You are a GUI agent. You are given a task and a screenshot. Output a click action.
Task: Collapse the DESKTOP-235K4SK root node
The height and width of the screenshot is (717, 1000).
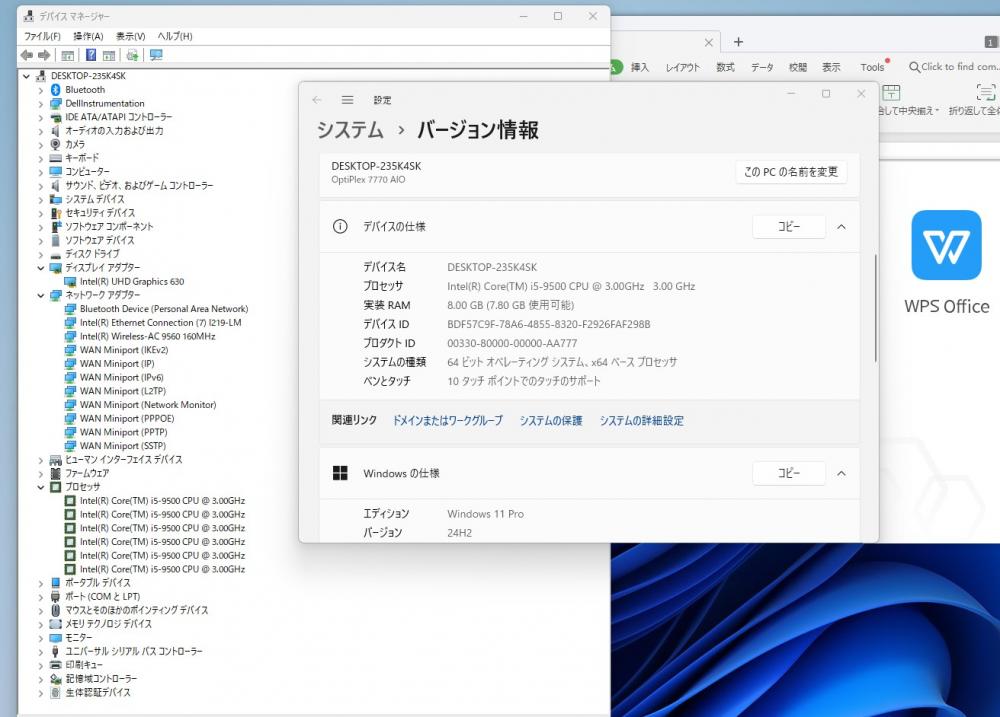tap(26, 77)
